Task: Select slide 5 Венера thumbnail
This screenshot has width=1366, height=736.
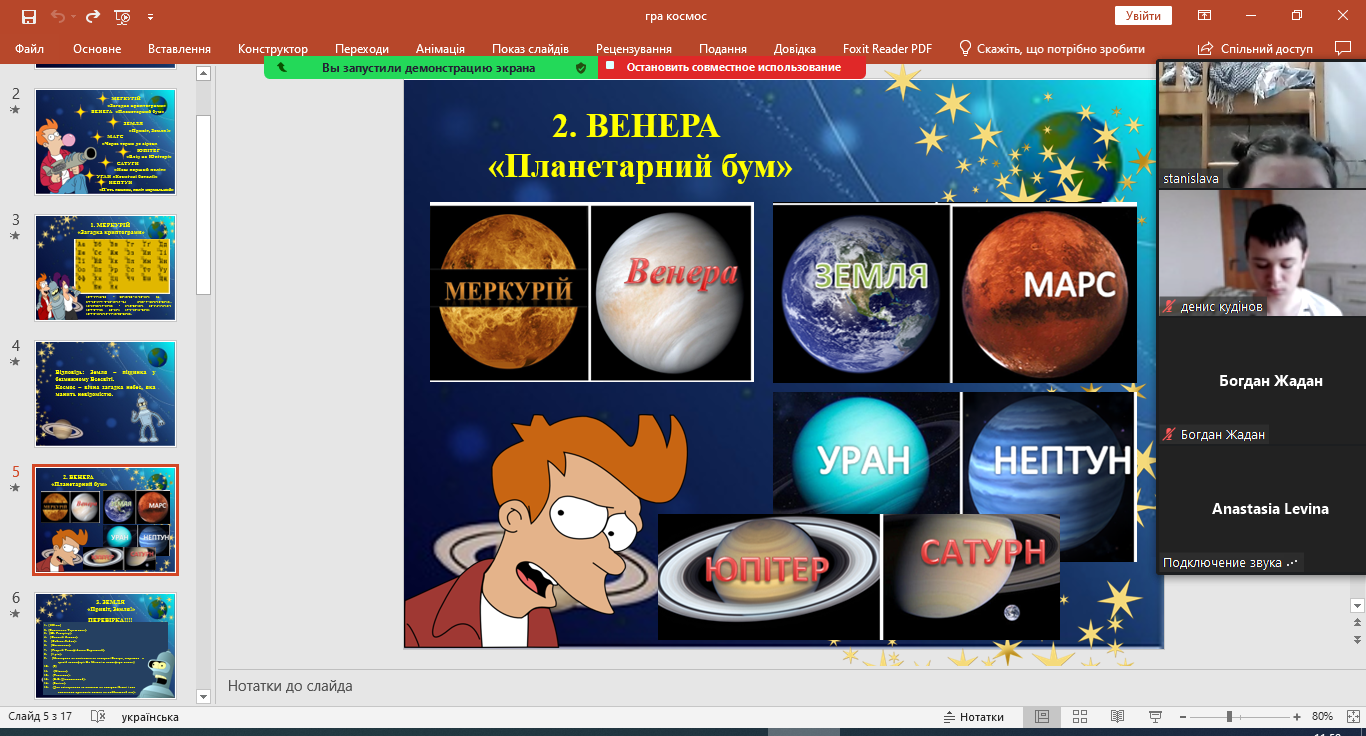Action: 106,520
